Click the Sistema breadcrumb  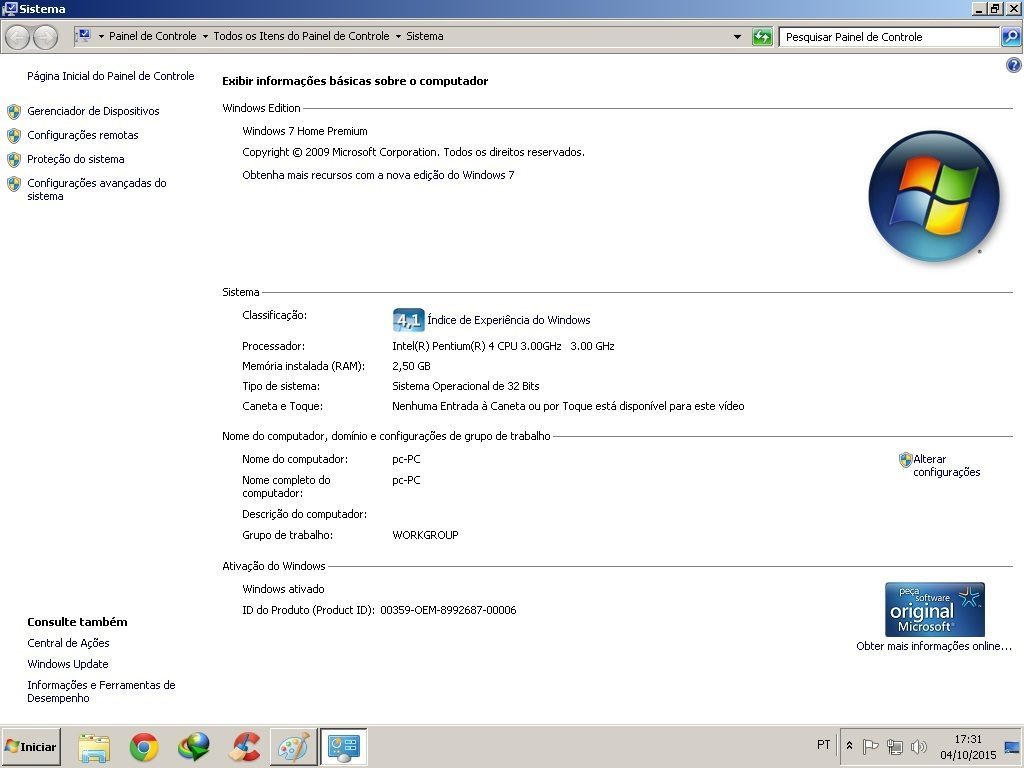pos(424,37)
